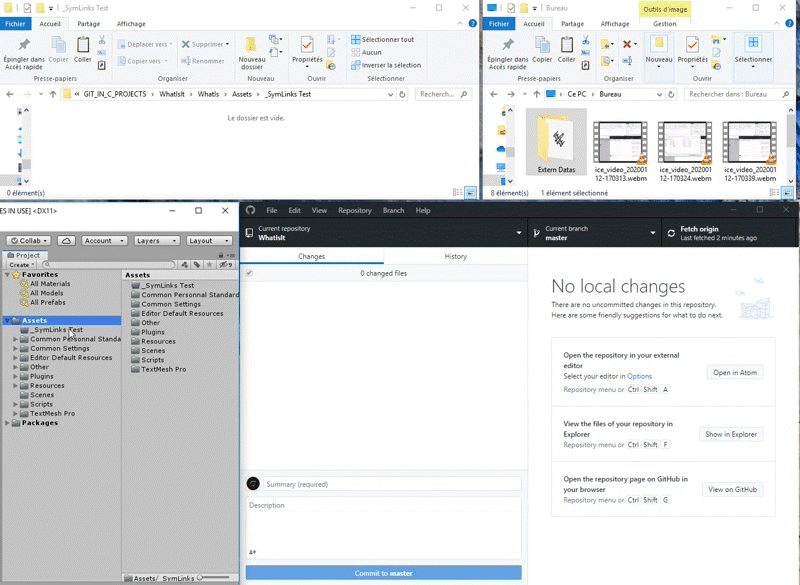Open Supprimer dropdown arrow in SymLinks Test window
This screenshot has width=800, height=585.
228,44
